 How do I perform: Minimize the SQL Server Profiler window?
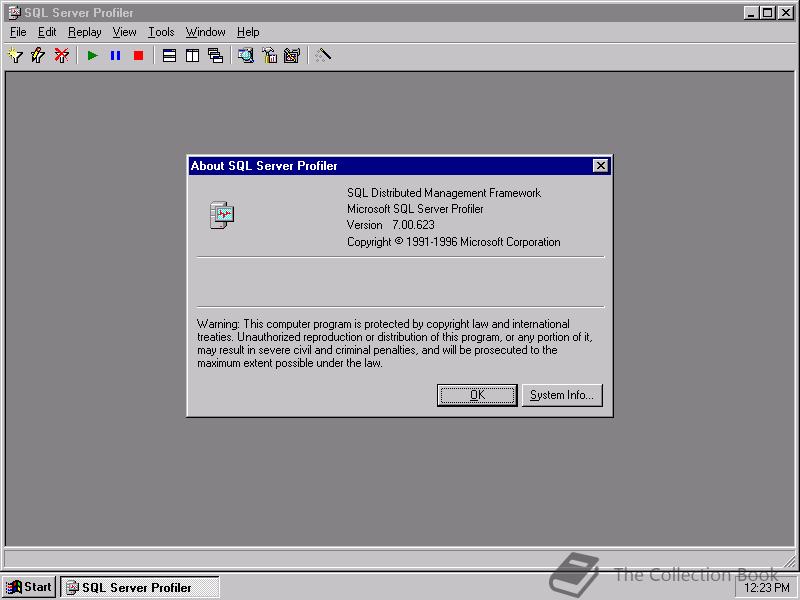coord(750,13)
